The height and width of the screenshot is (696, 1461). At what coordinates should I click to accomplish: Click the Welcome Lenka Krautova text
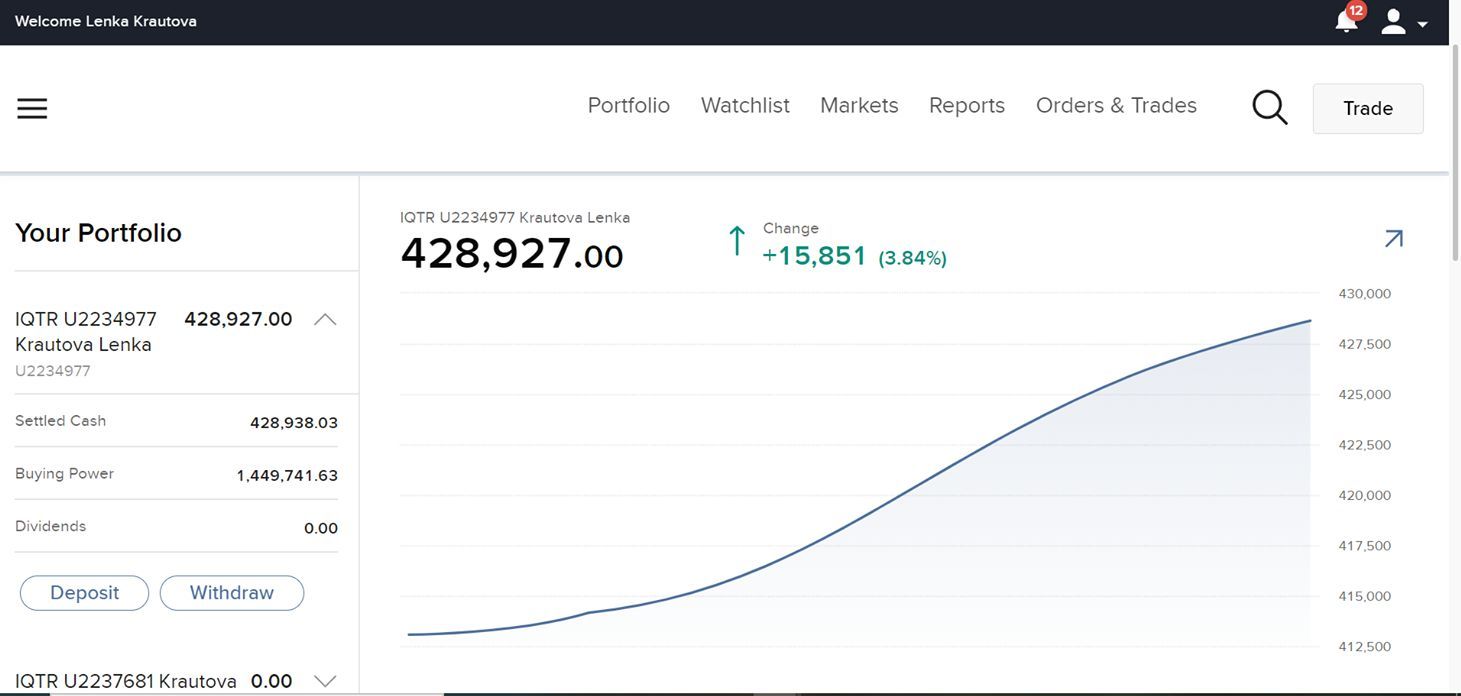pyautogui.click(x=106, y=21)
